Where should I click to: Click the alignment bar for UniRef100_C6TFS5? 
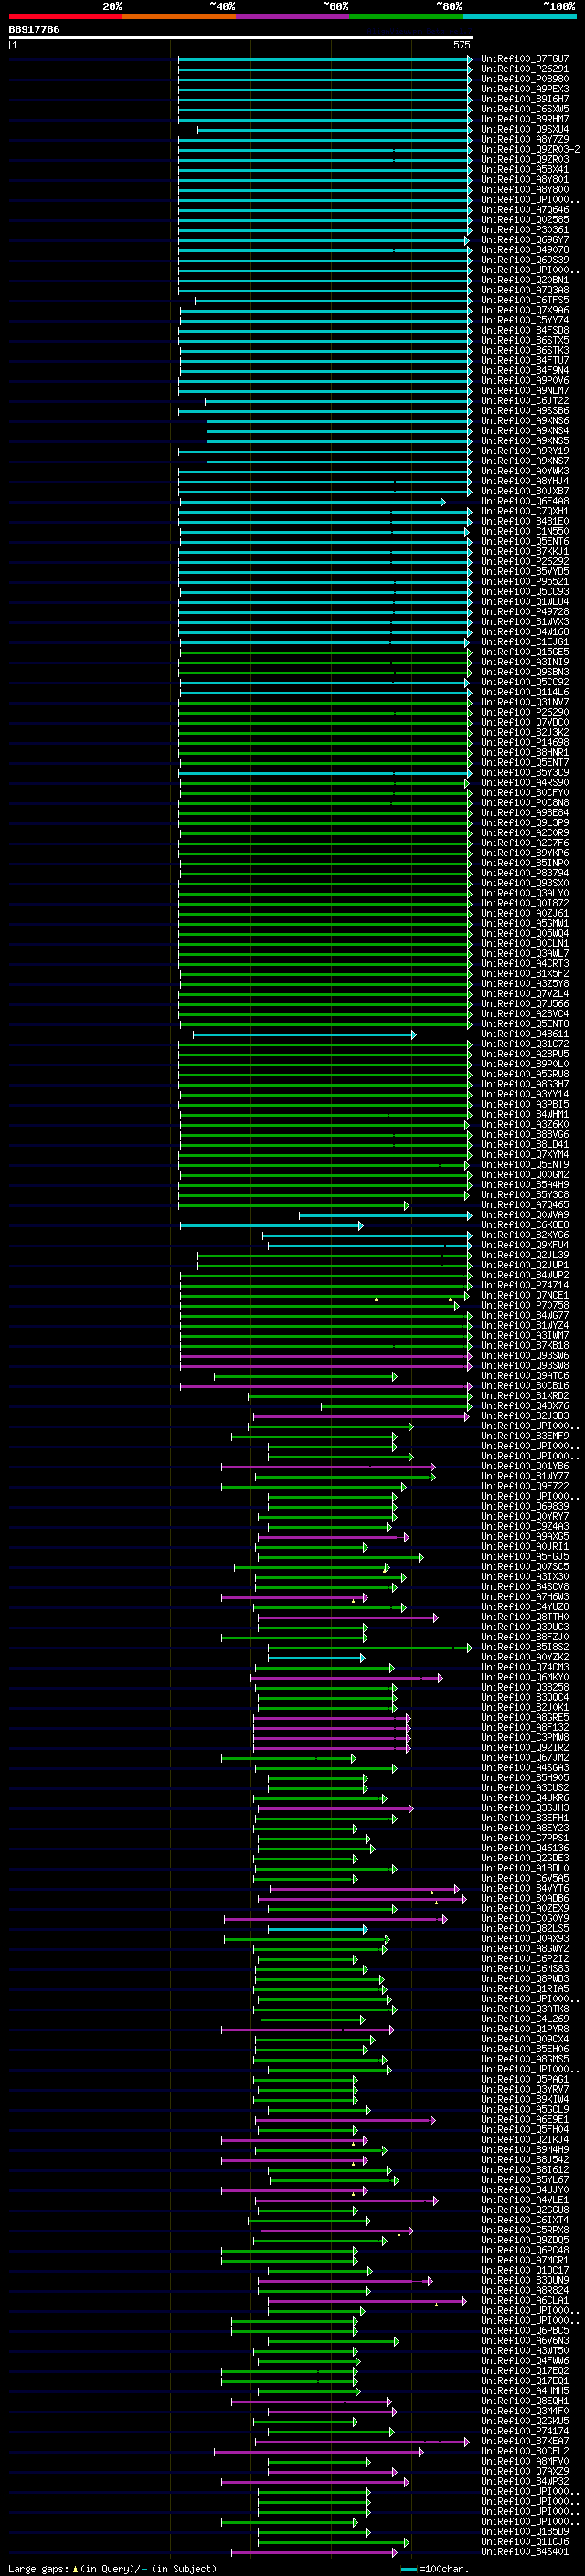point(333,301)
